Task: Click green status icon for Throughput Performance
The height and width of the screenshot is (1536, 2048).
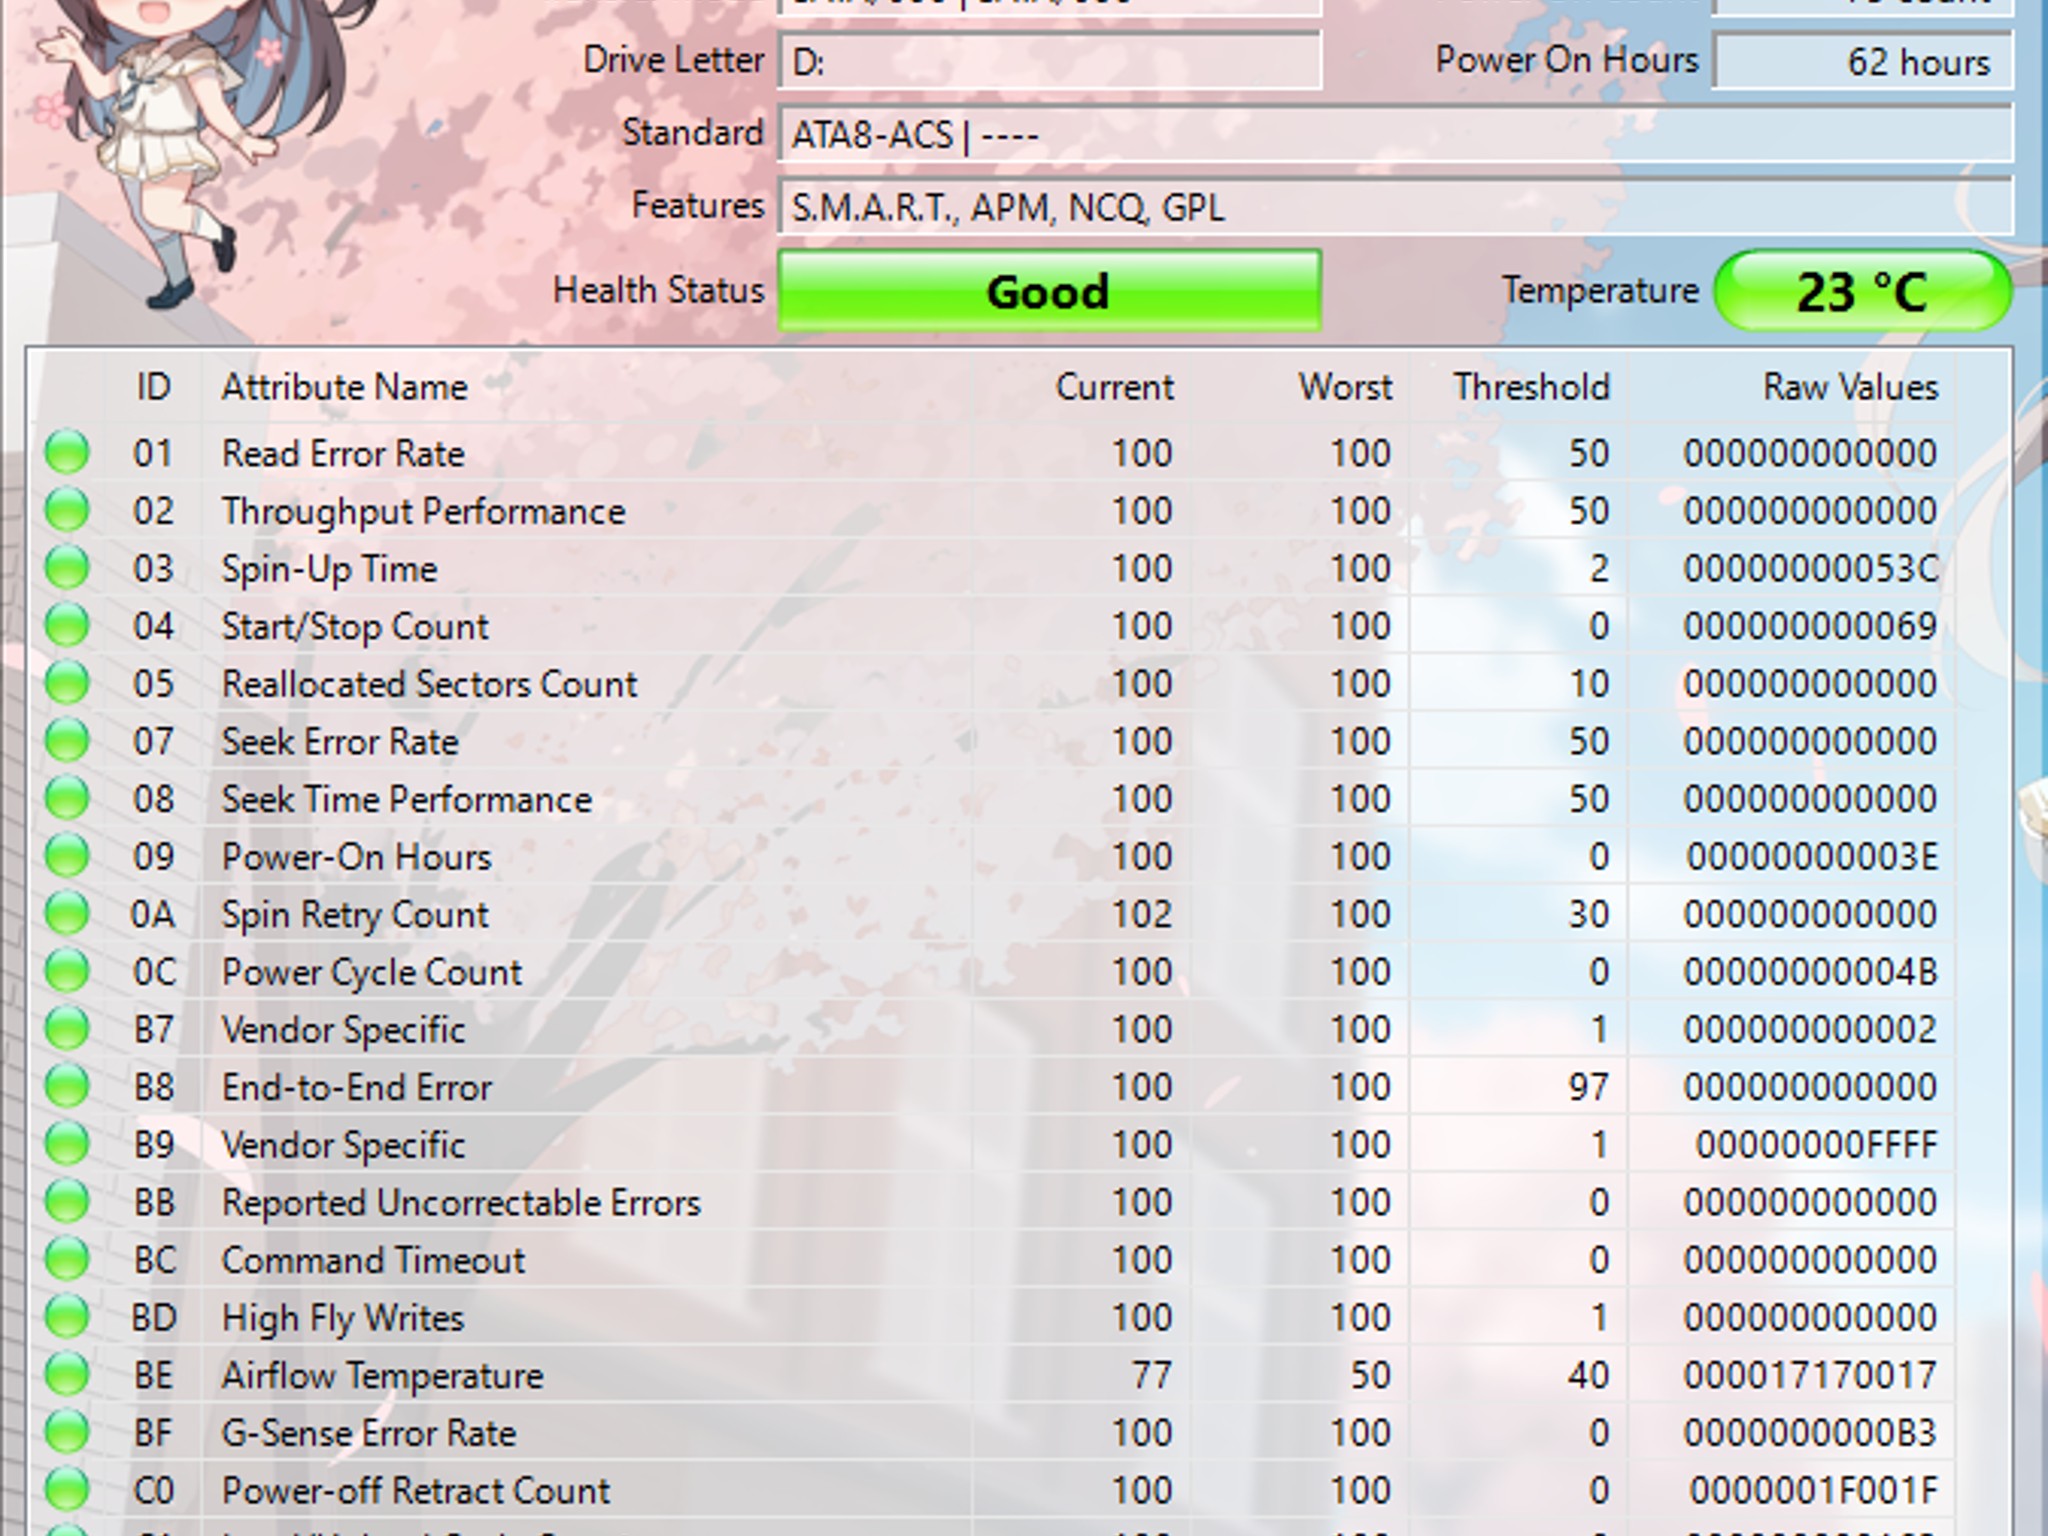Action: coord(67,510)
